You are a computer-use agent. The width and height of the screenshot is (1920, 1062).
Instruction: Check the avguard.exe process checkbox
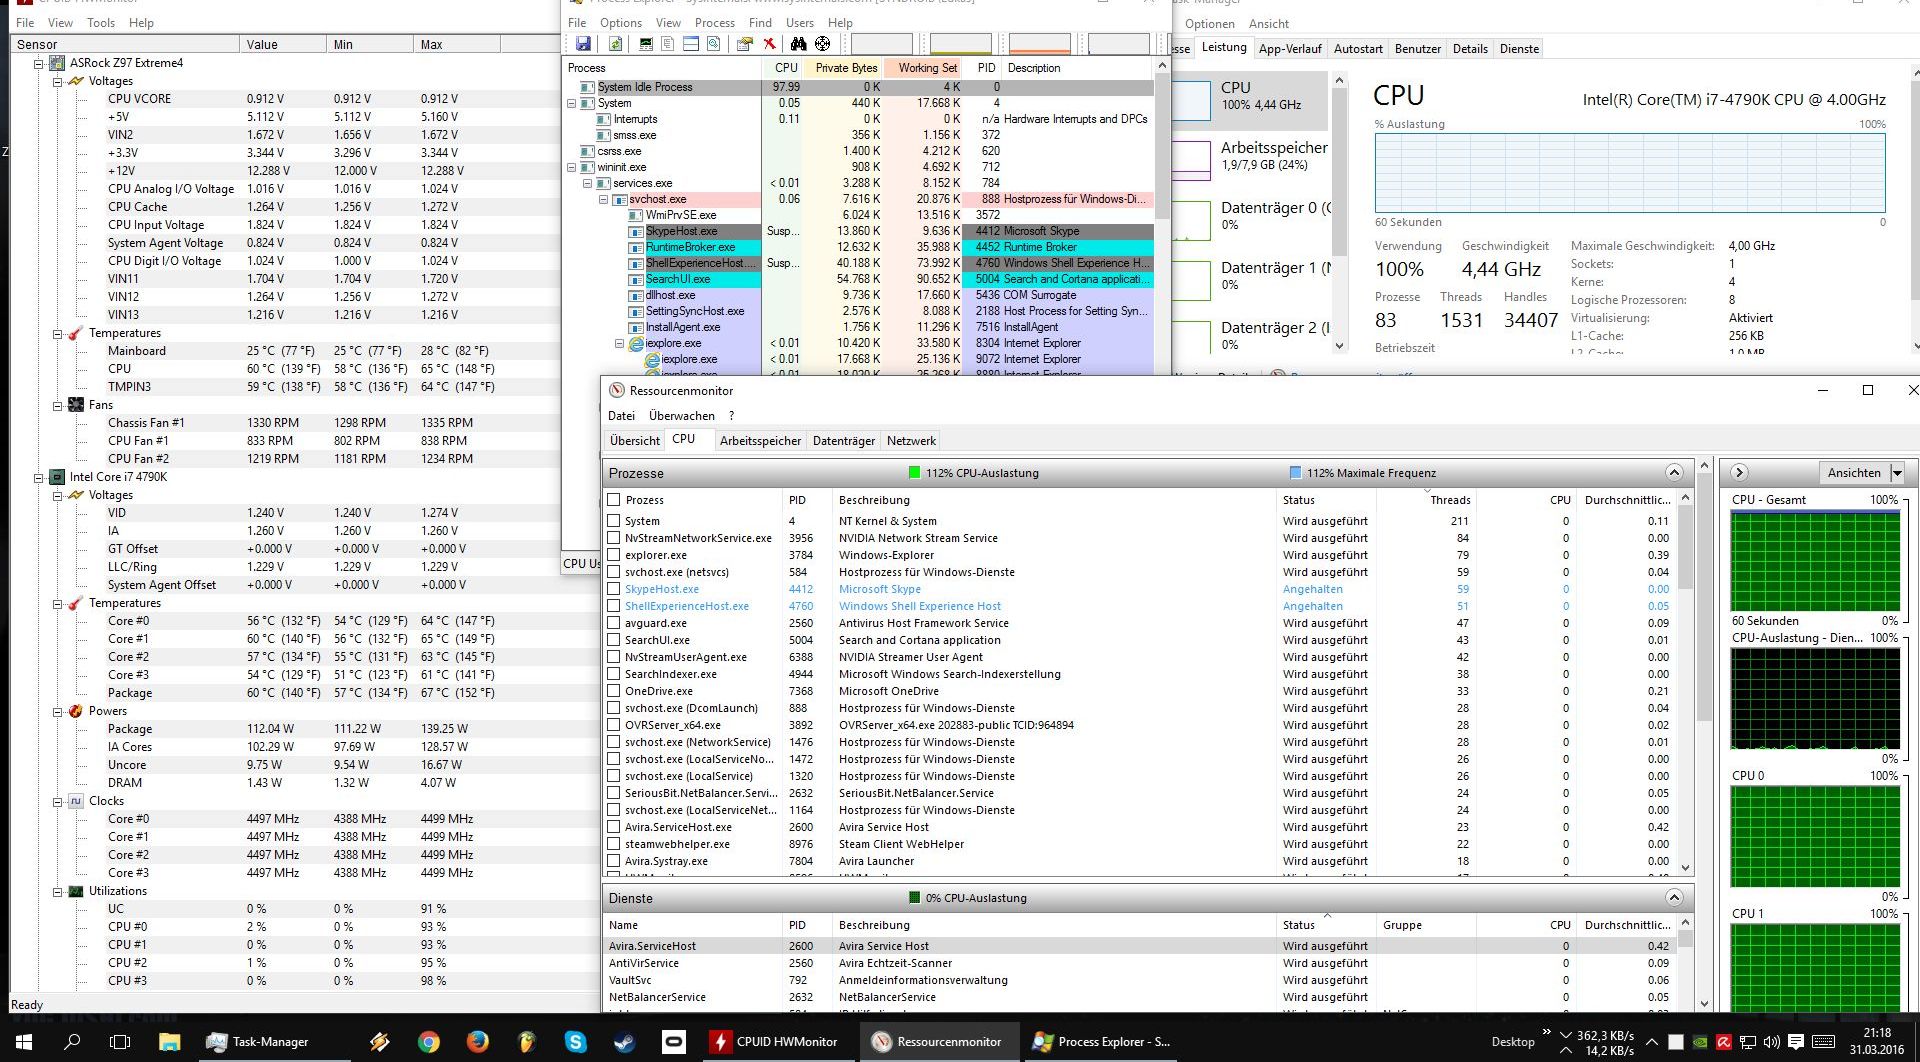614,623
